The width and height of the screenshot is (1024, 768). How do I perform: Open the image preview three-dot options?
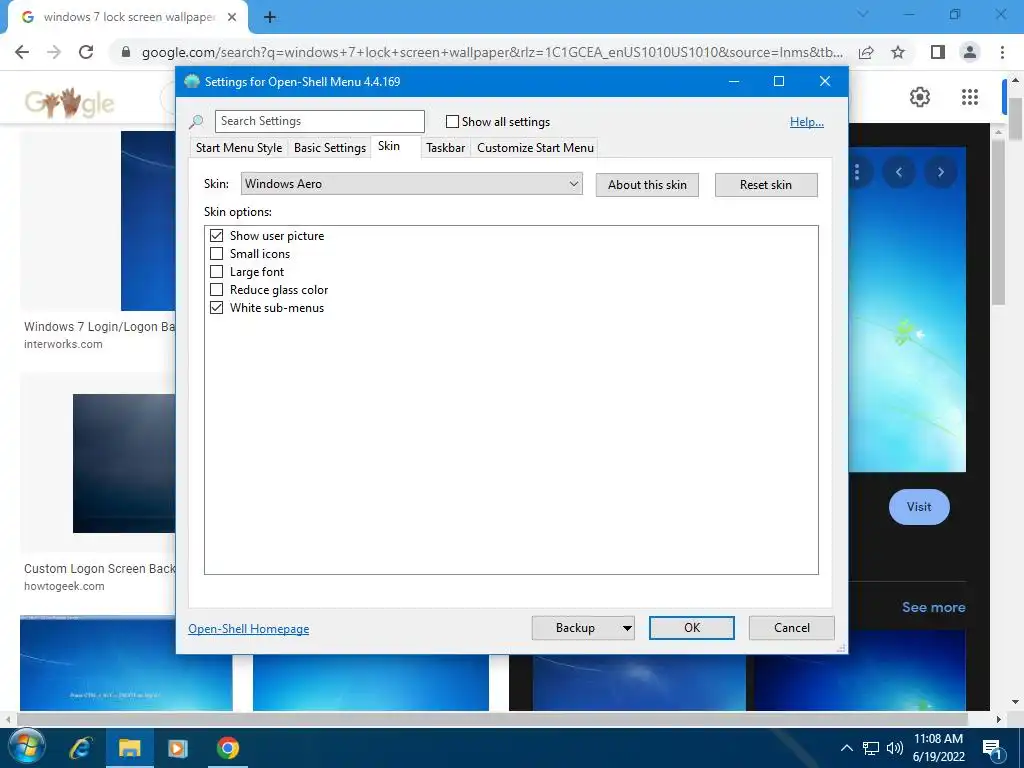coord(857,172)
